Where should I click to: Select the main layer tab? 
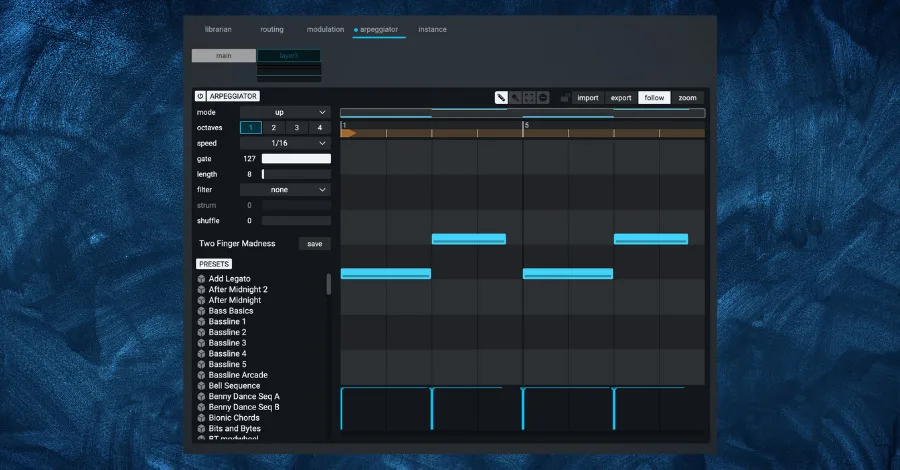pos(224,56)
